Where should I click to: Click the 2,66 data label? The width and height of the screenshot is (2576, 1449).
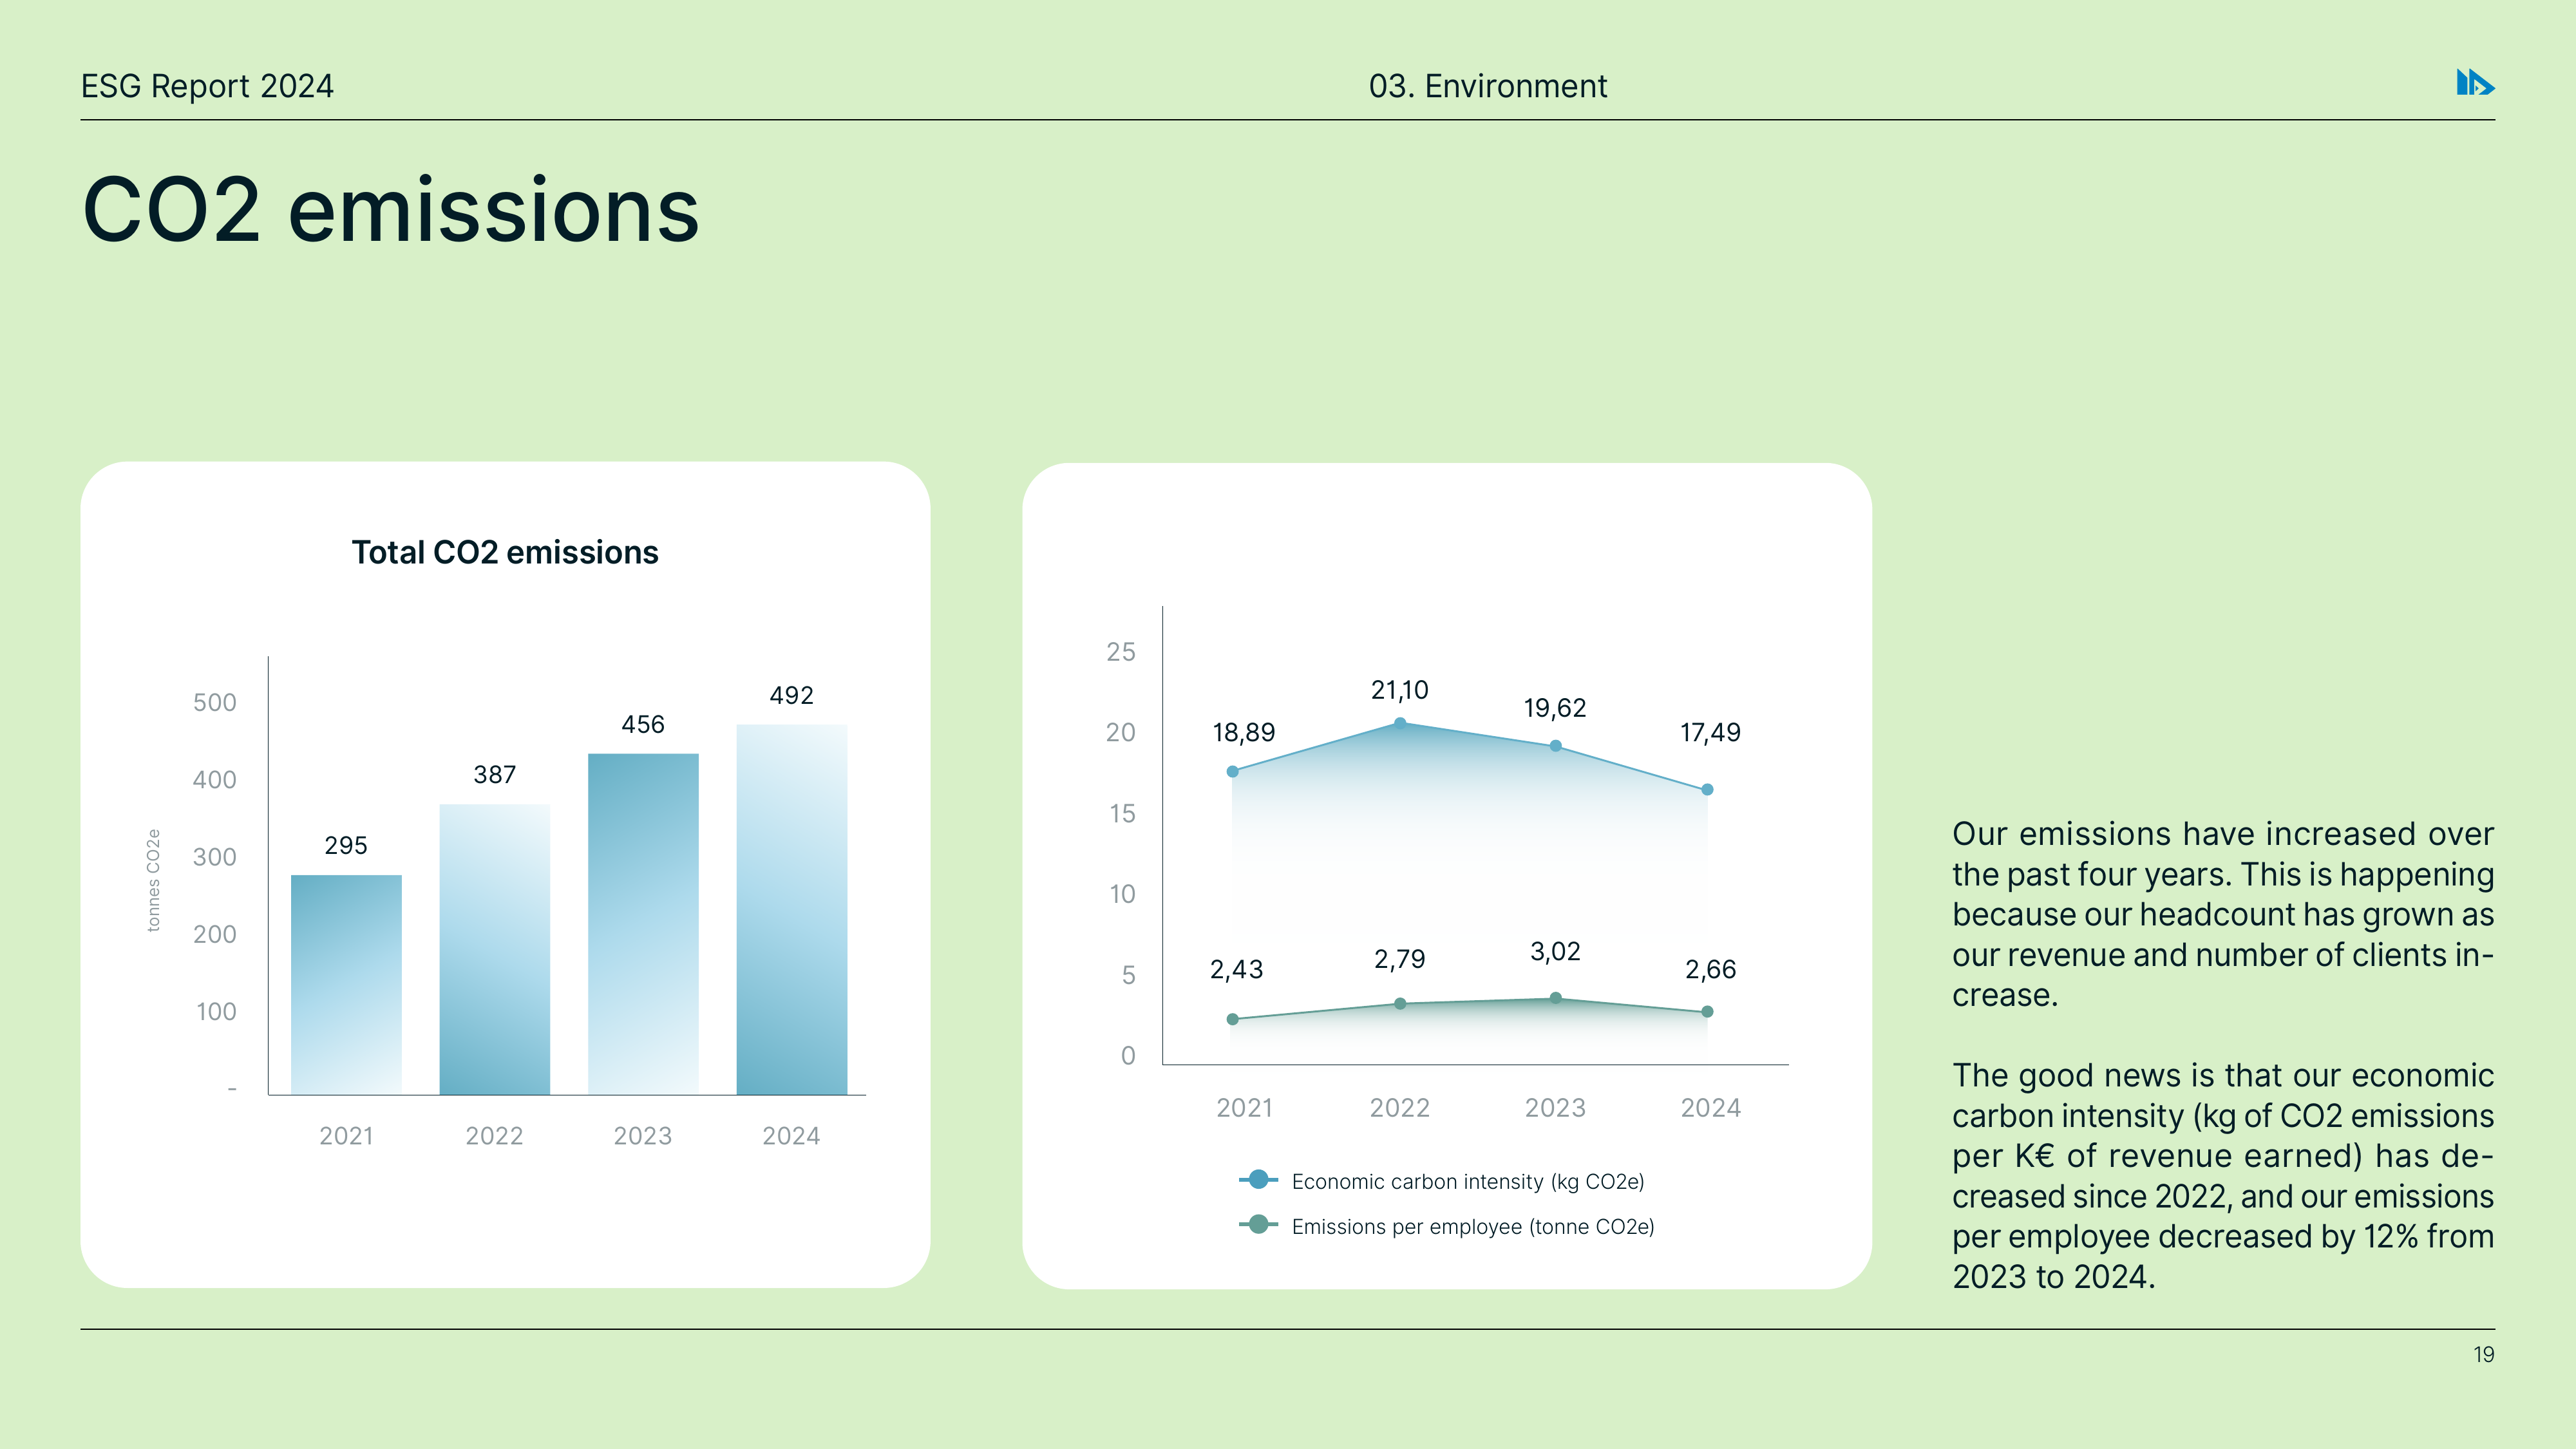pos(1710,970)
